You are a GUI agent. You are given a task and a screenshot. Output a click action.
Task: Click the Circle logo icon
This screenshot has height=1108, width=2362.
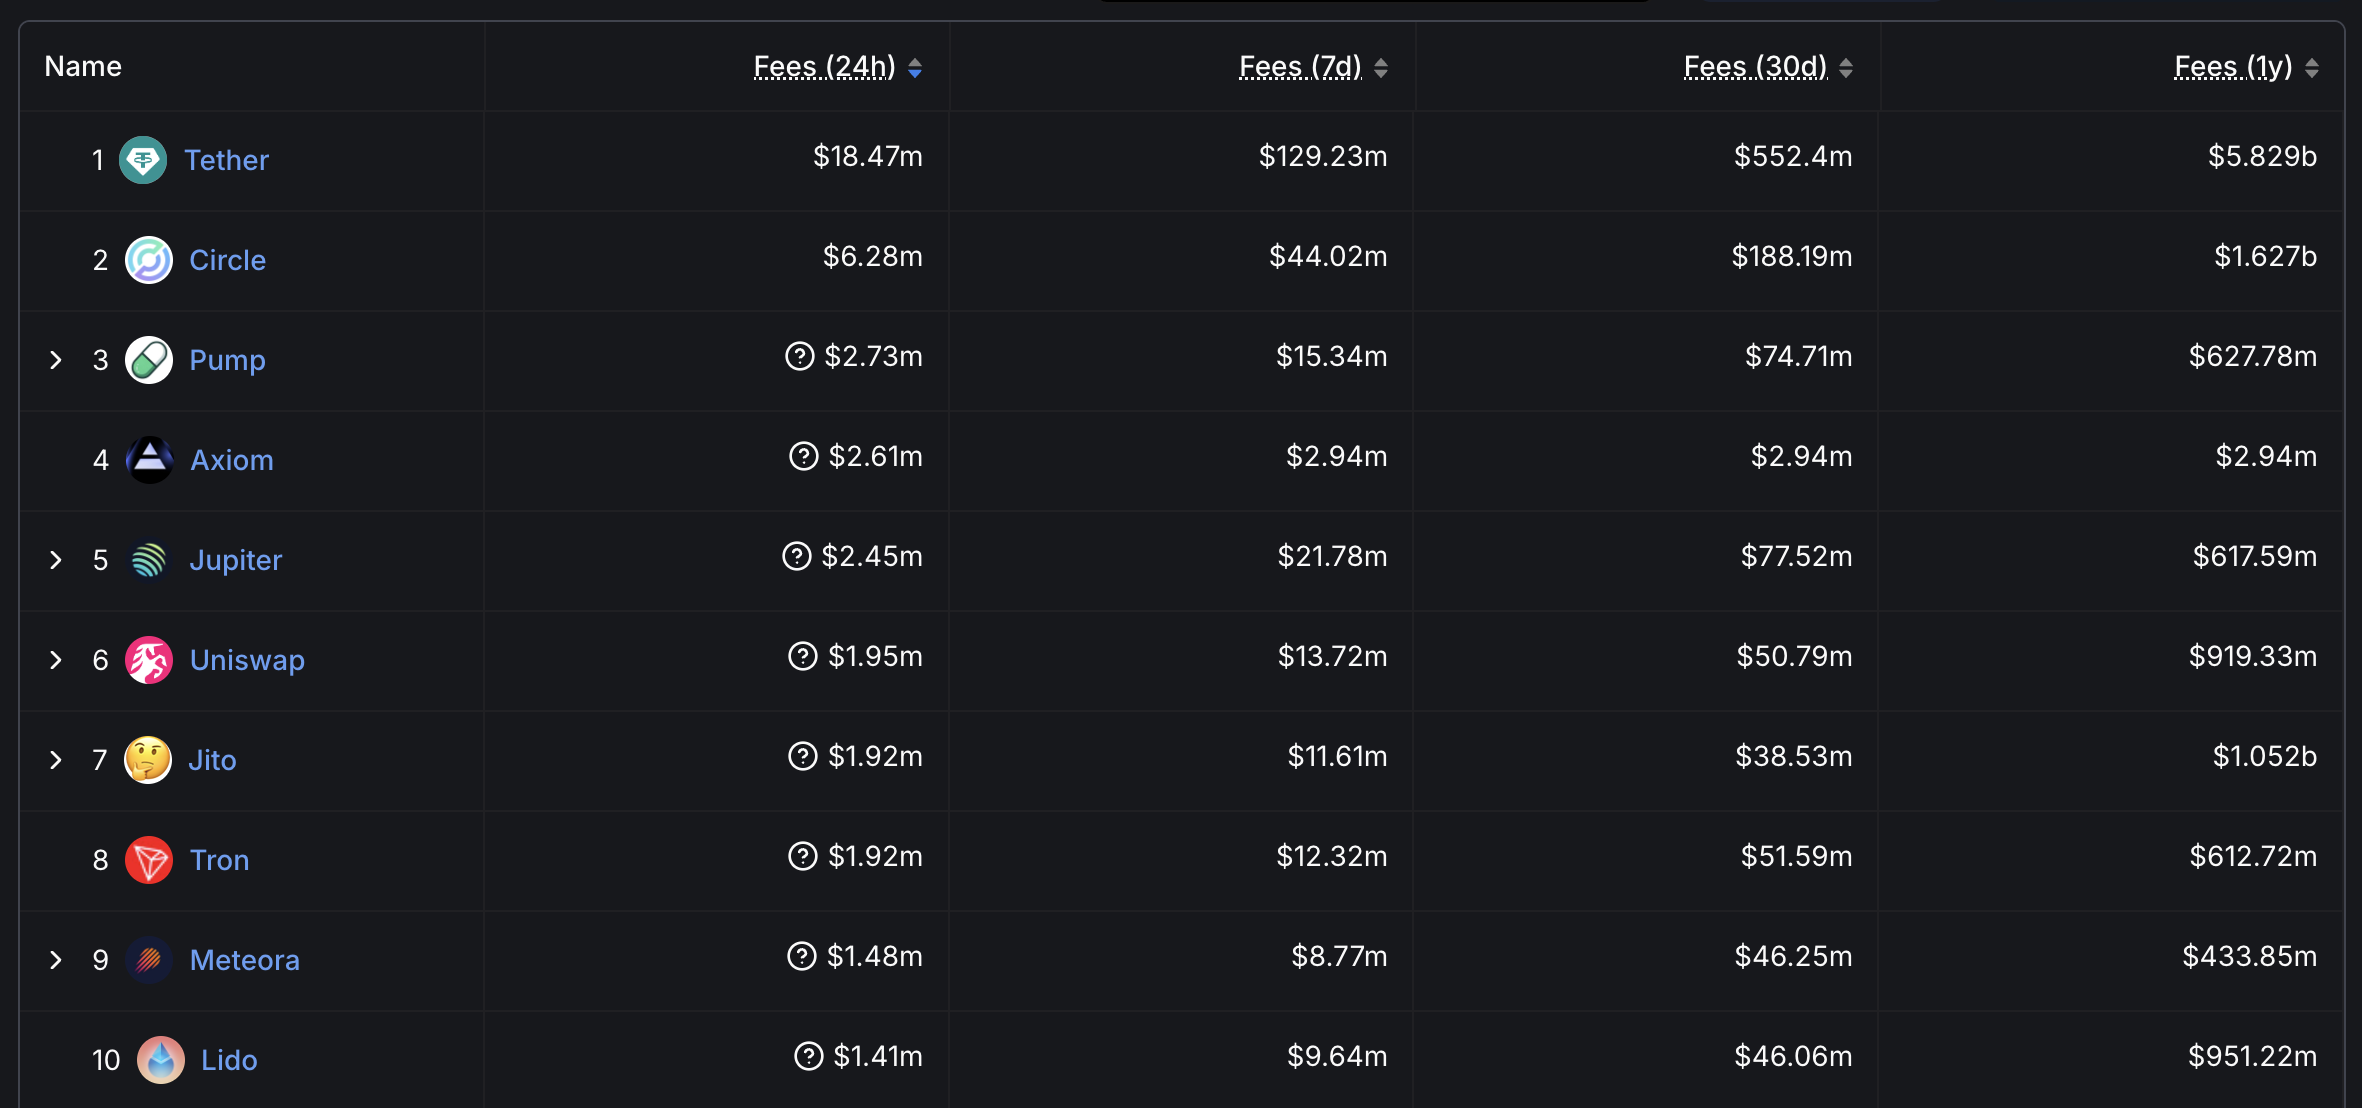point(149,260)
